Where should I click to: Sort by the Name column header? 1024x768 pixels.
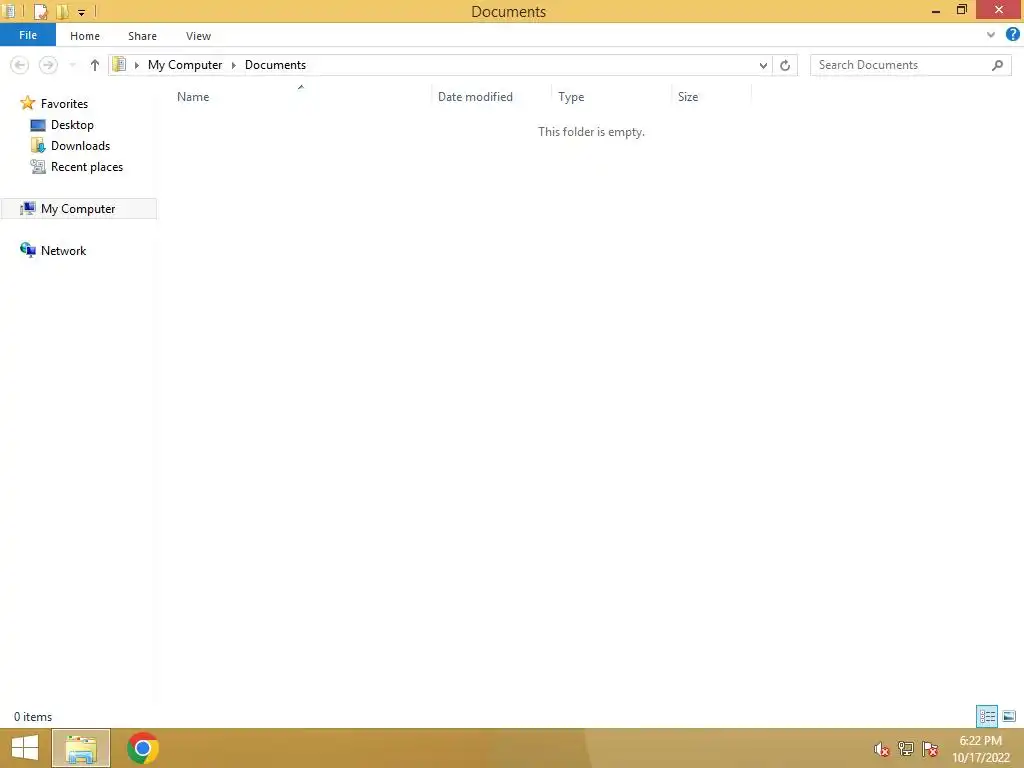tap(193, 97)
